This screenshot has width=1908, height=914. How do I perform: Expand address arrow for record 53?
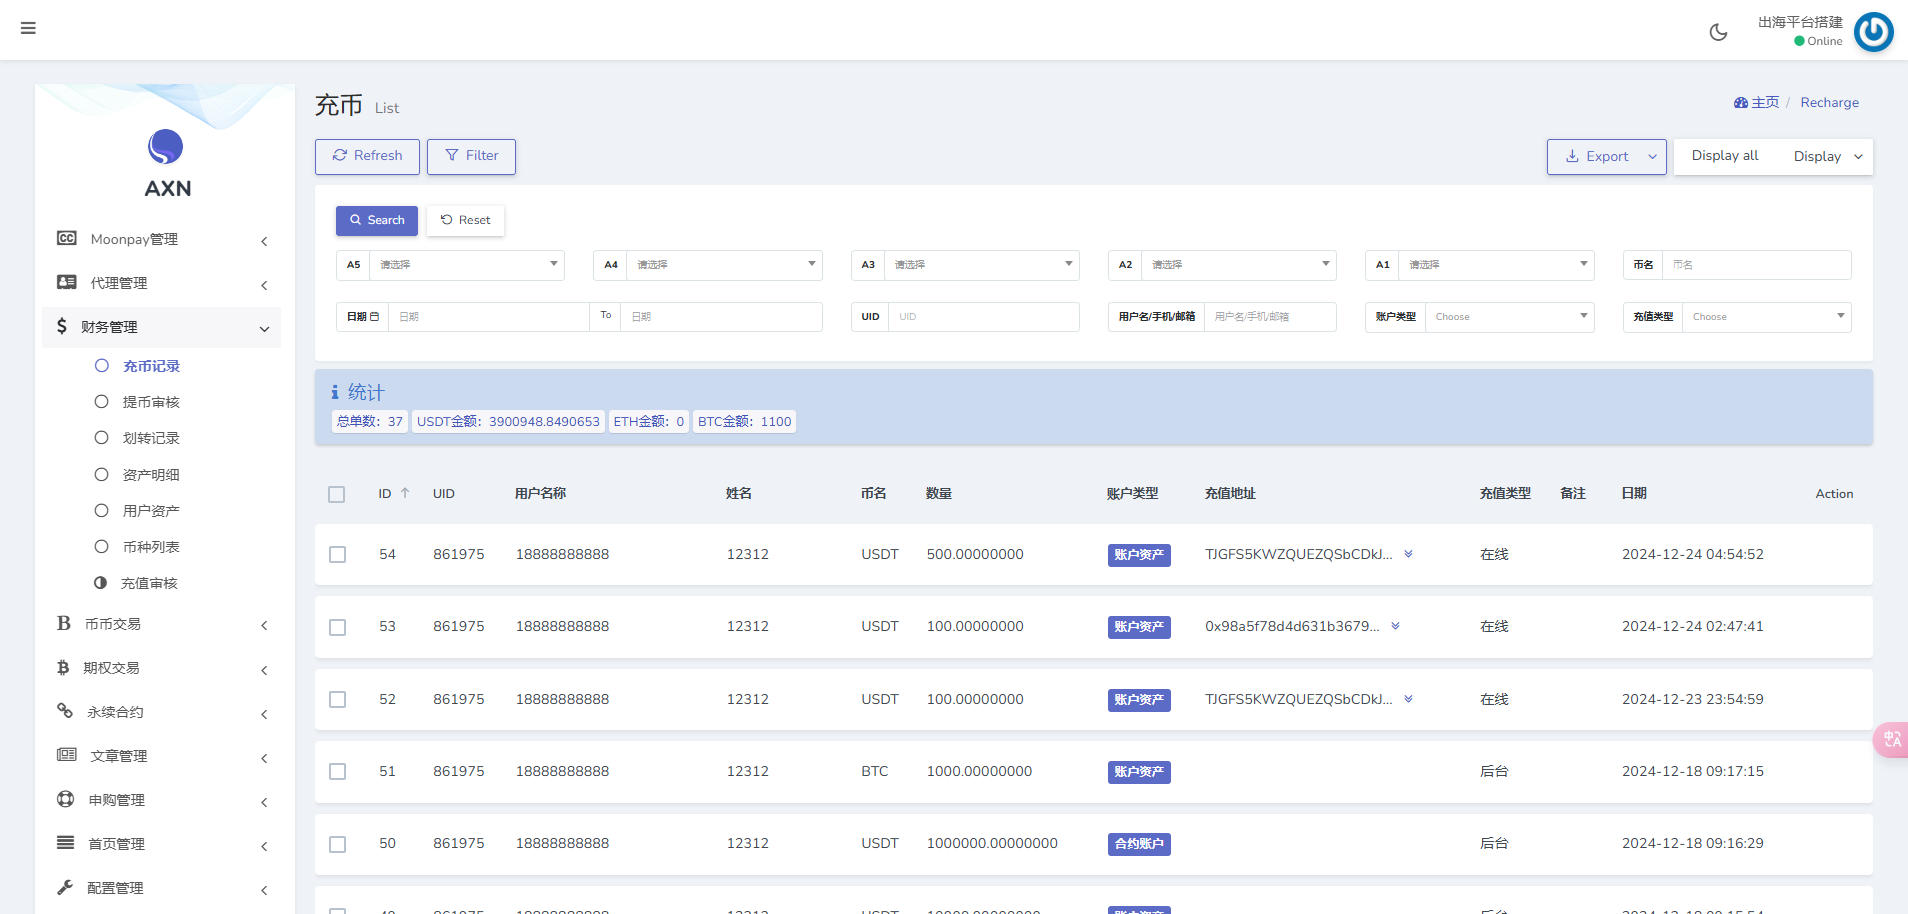(x=1395, y=626)
